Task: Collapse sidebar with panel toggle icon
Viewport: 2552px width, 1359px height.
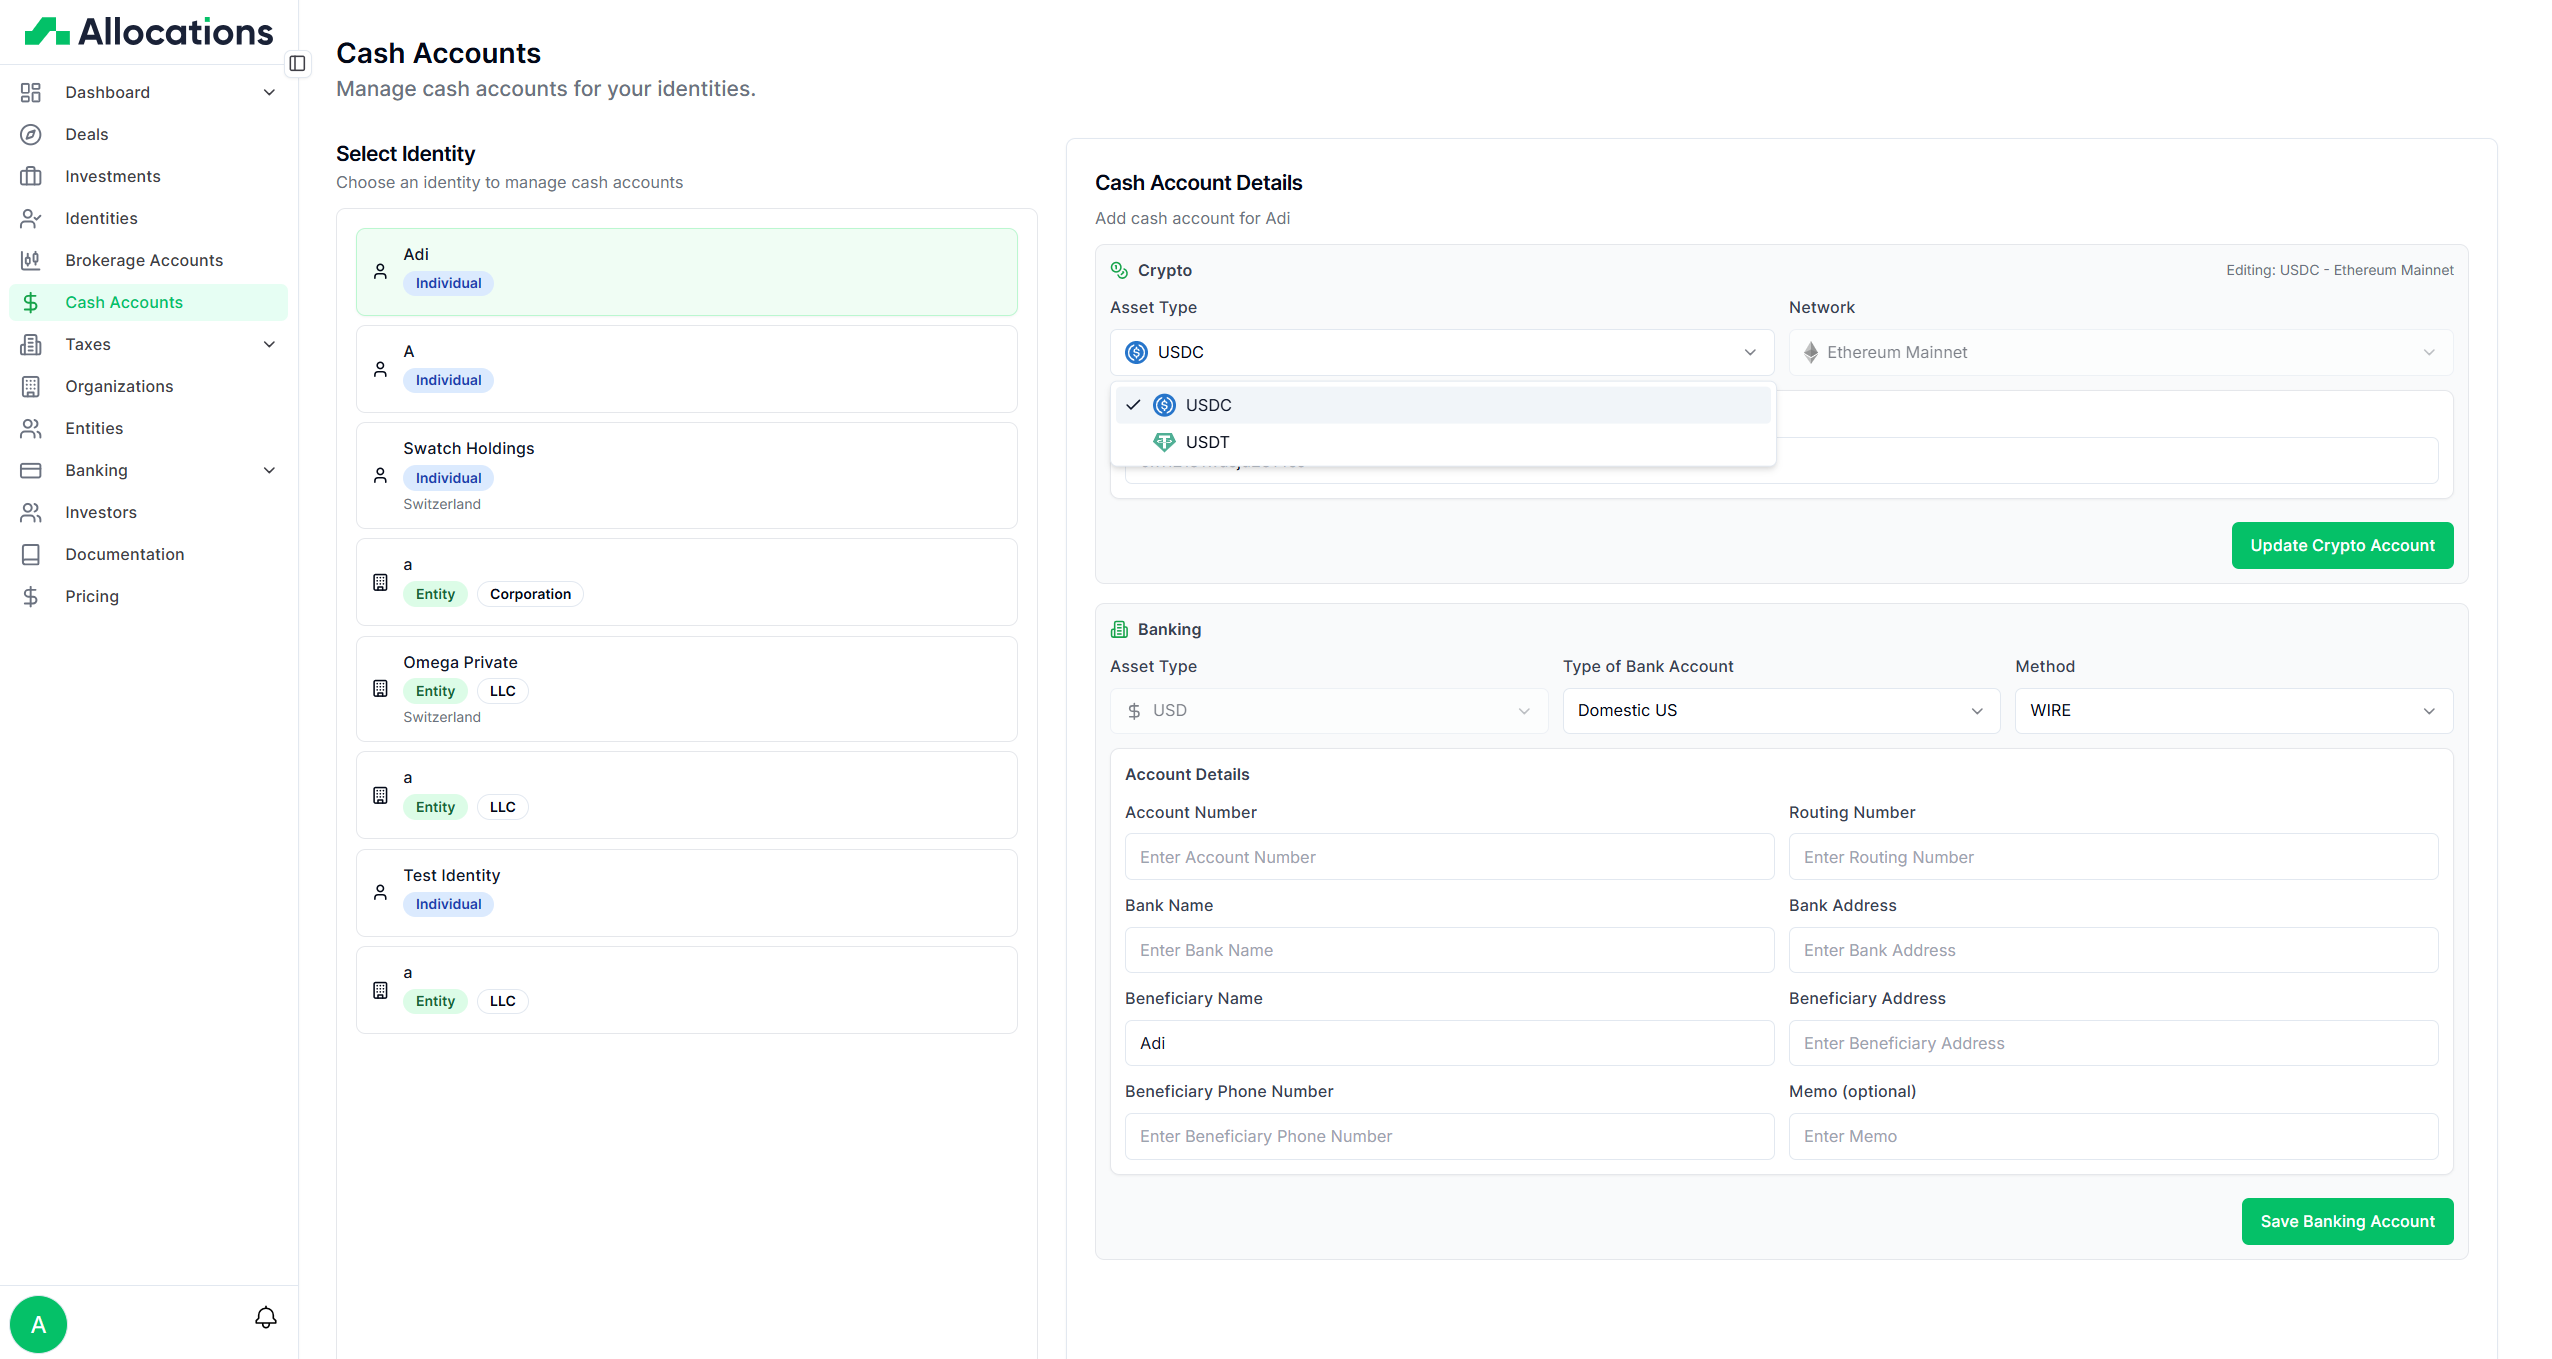Action: click(297, 64)
